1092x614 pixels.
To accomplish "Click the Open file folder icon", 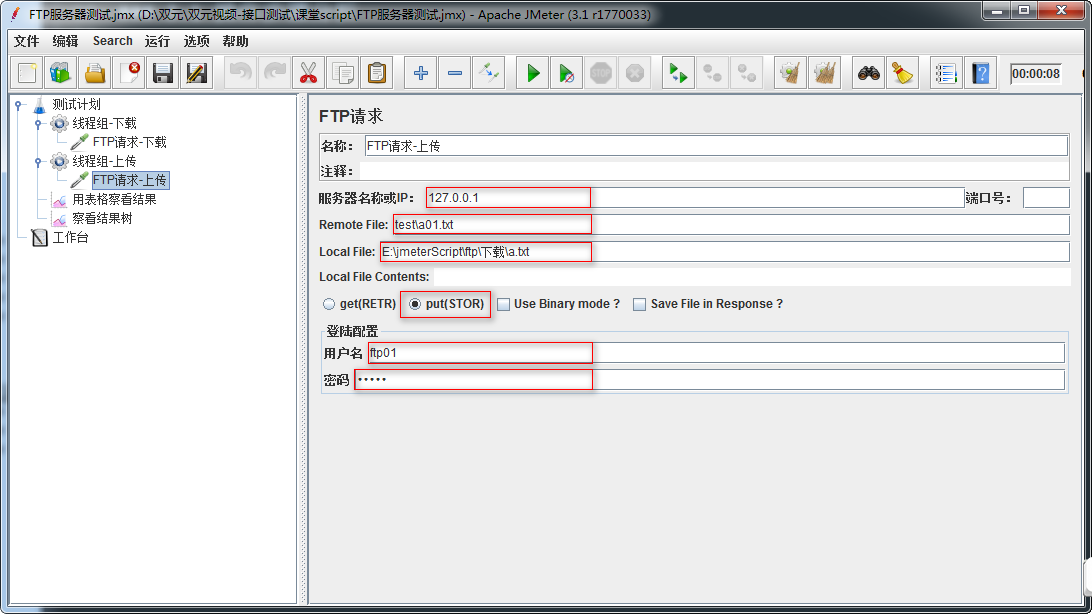I will point(95,73).
